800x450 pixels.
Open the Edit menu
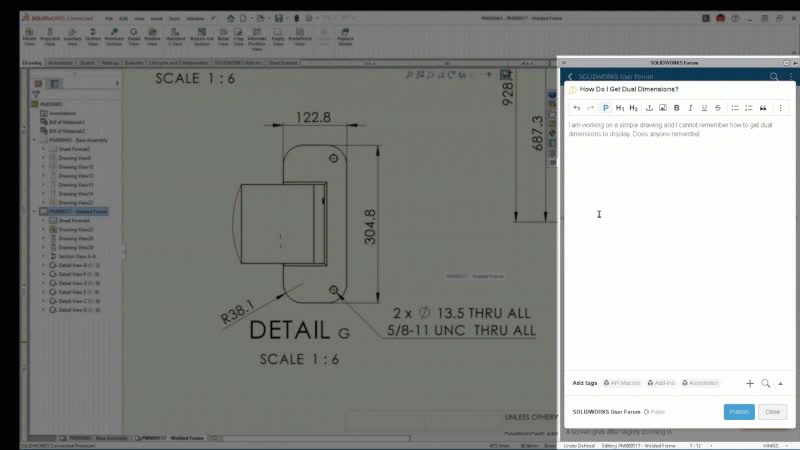[123, 18]
